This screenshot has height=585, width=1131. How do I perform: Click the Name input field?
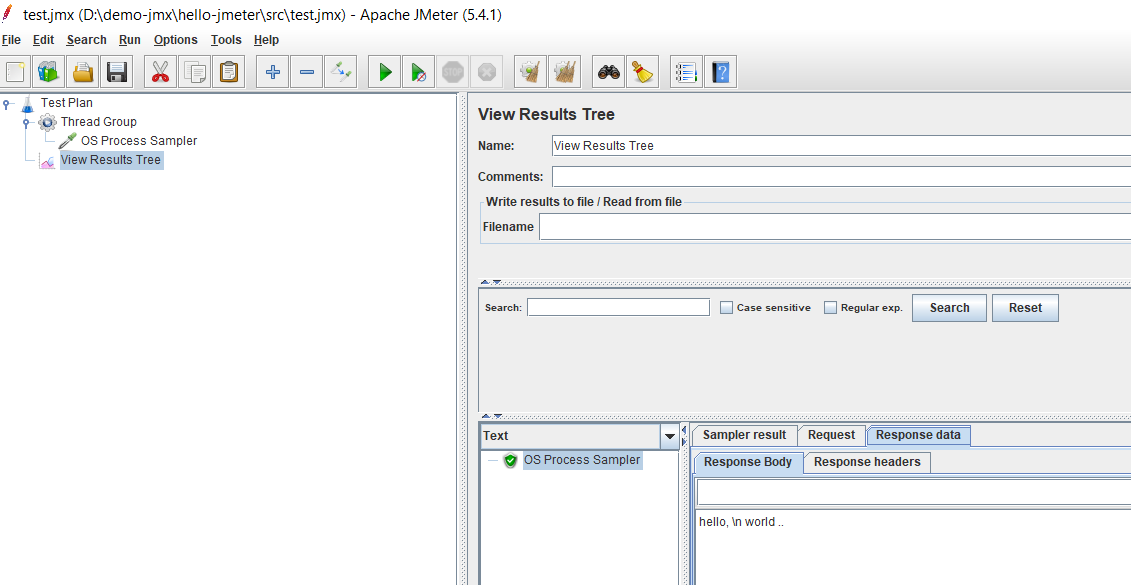tap(841, 146)
